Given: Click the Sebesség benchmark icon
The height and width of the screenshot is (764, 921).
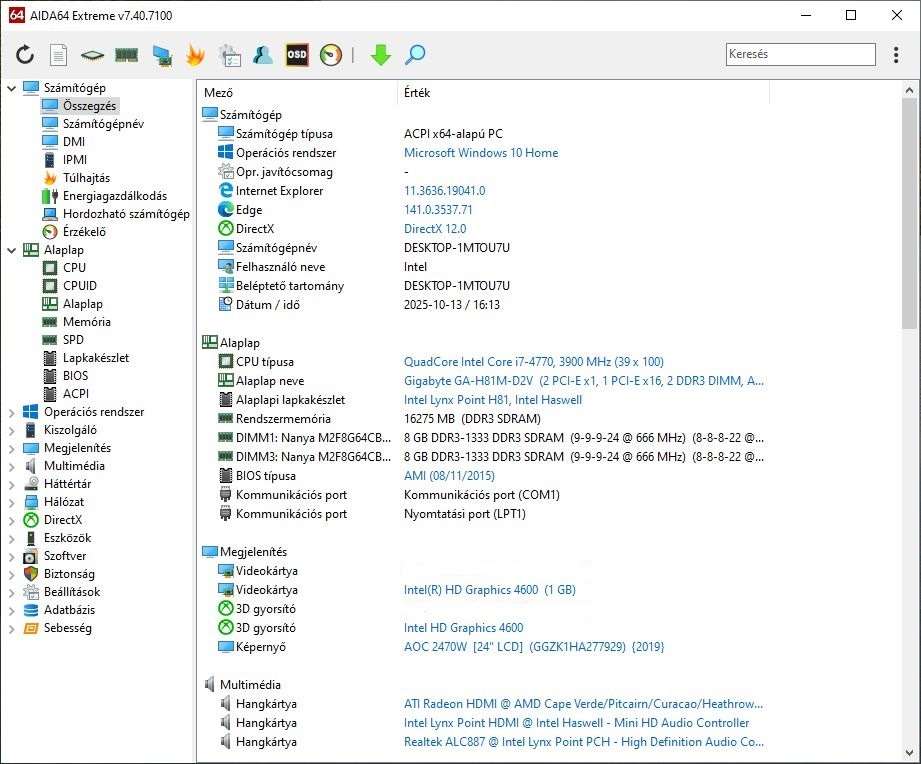Looking at the screenshot, I should (x=31, y=628).
